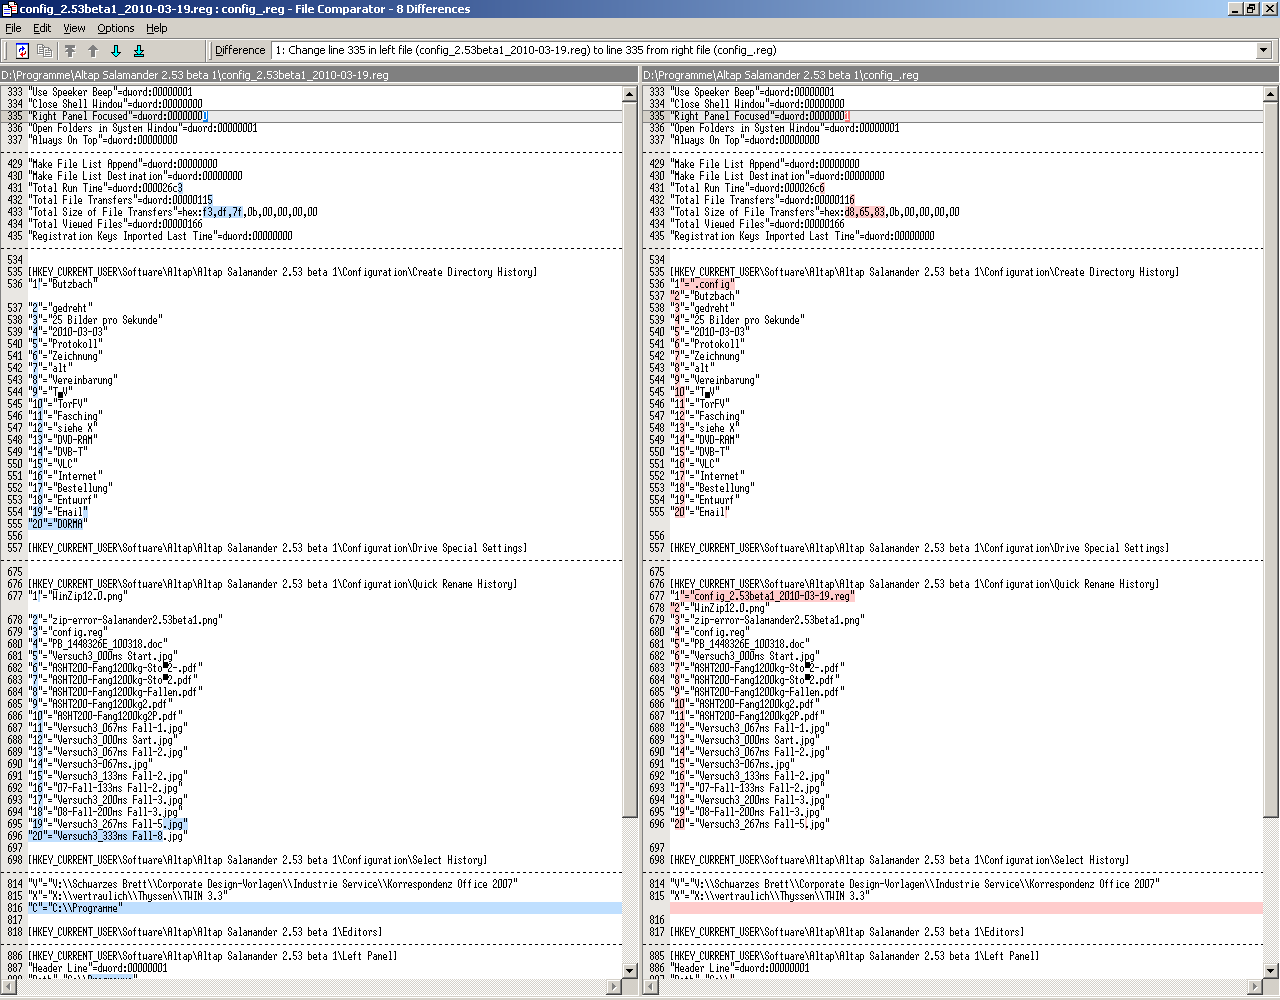This screenshot has width=1280, height=1000.
Task: Click right pane horizontal scroll-right arrow
Action: tap(1255, 988)
